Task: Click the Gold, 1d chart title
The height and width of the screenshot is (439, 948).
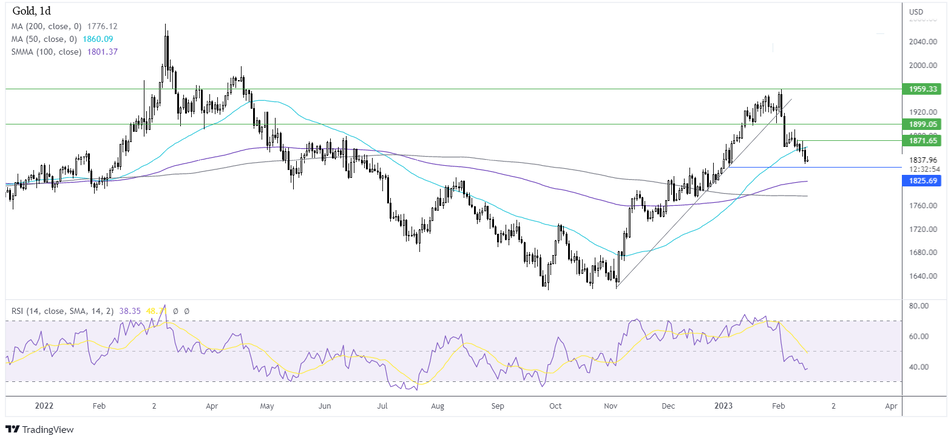Action: (x=29, y=10)
